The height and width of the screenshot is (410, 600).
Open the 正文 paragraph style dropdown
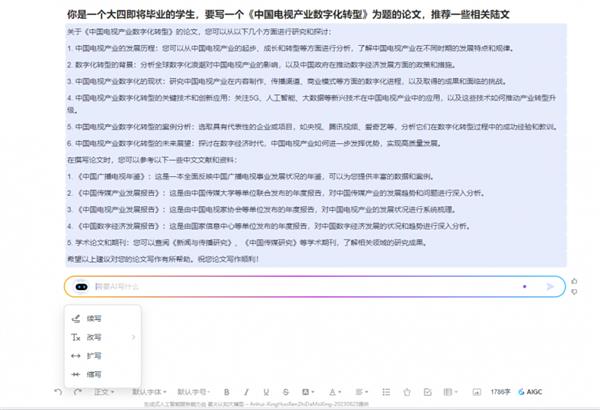104,392
